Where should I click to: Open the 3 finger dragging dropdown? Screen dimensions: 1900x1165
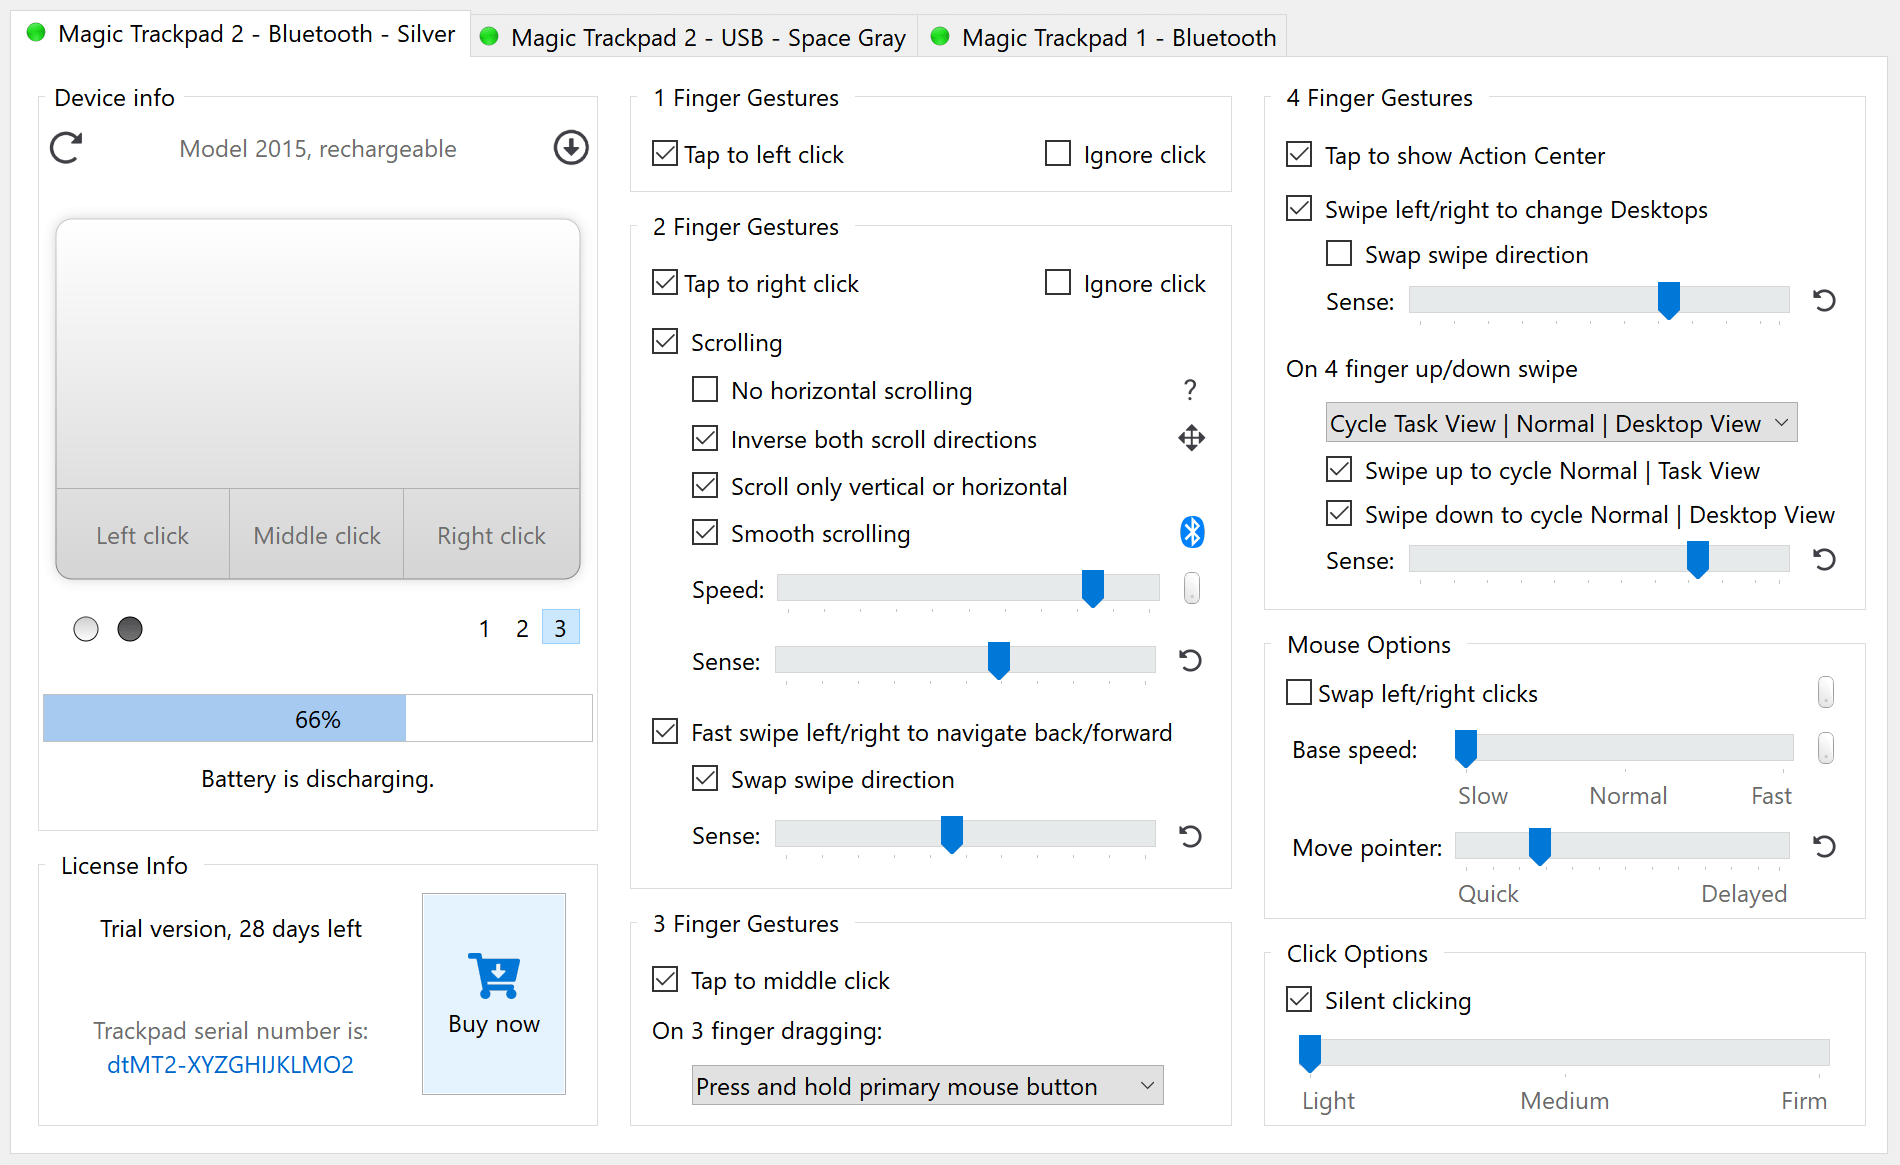coord(927,1086)
